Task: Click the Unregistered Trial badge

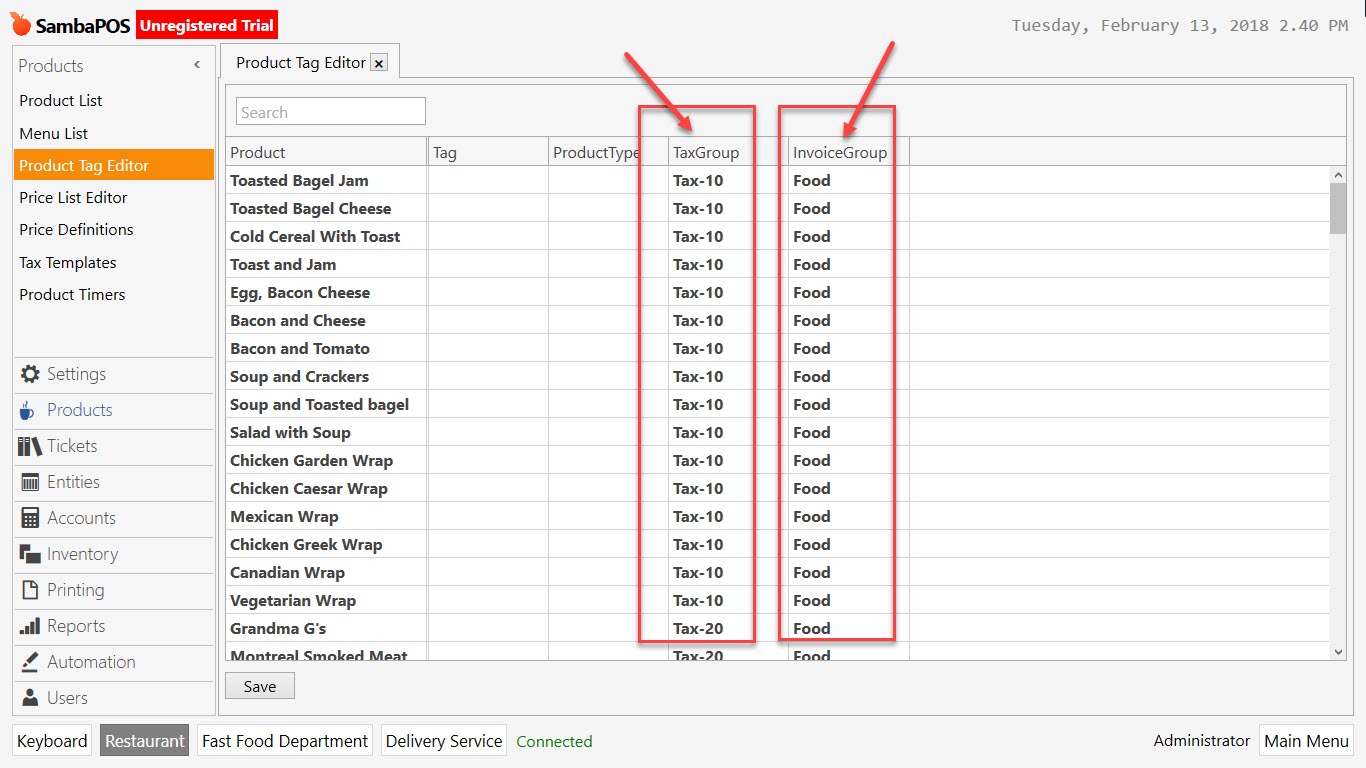Action: coord(206,26)
